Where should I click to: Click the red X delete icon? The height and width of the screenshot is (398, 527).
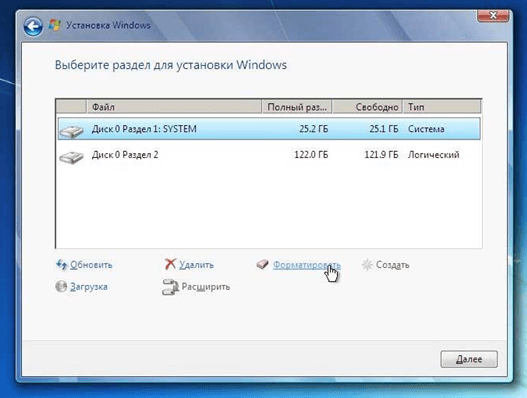[170, 264]
